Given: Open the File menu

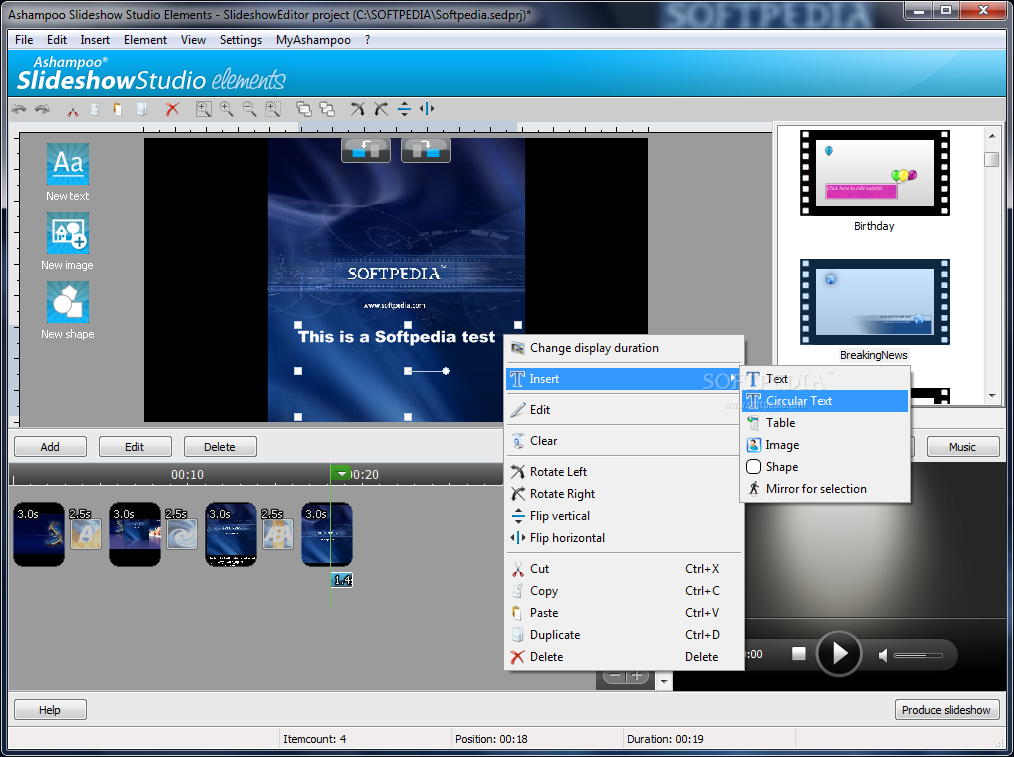Looking at the screenshot, I should [x=24, y=40].
